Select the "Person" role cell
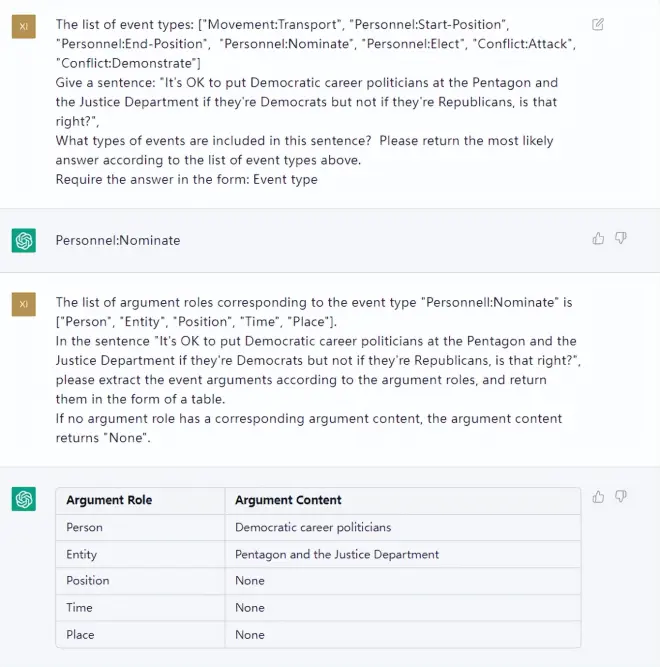 tap(84, 527)
